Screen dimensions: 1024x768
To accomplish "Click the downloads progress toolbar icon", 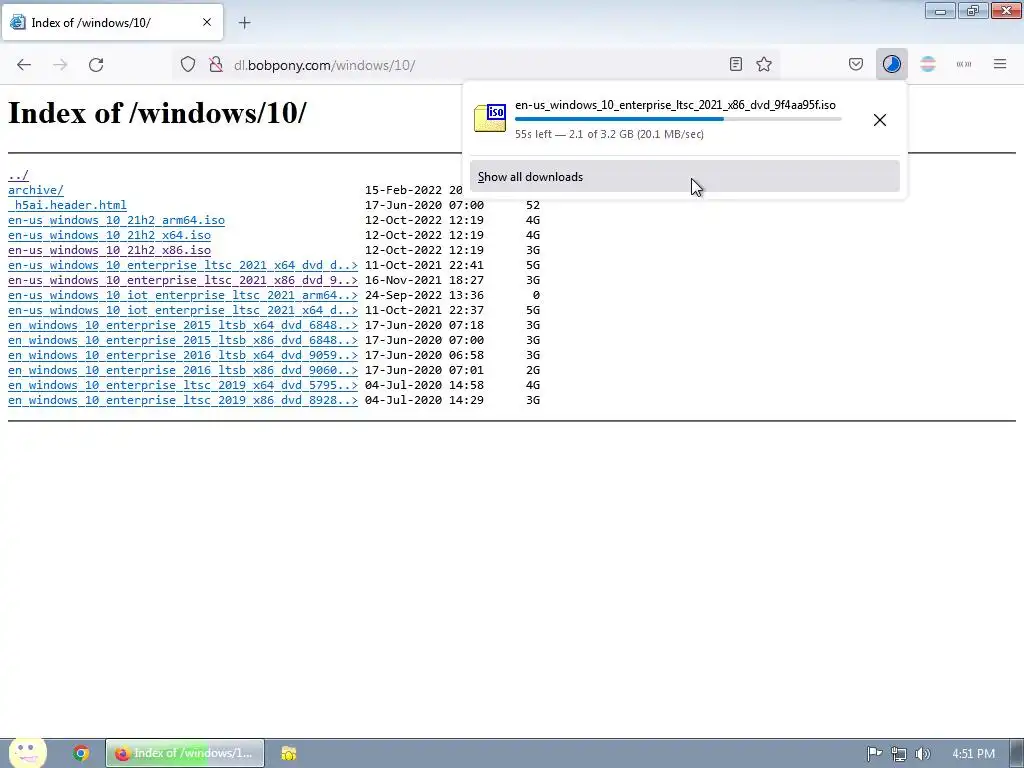I will point(891,64).
